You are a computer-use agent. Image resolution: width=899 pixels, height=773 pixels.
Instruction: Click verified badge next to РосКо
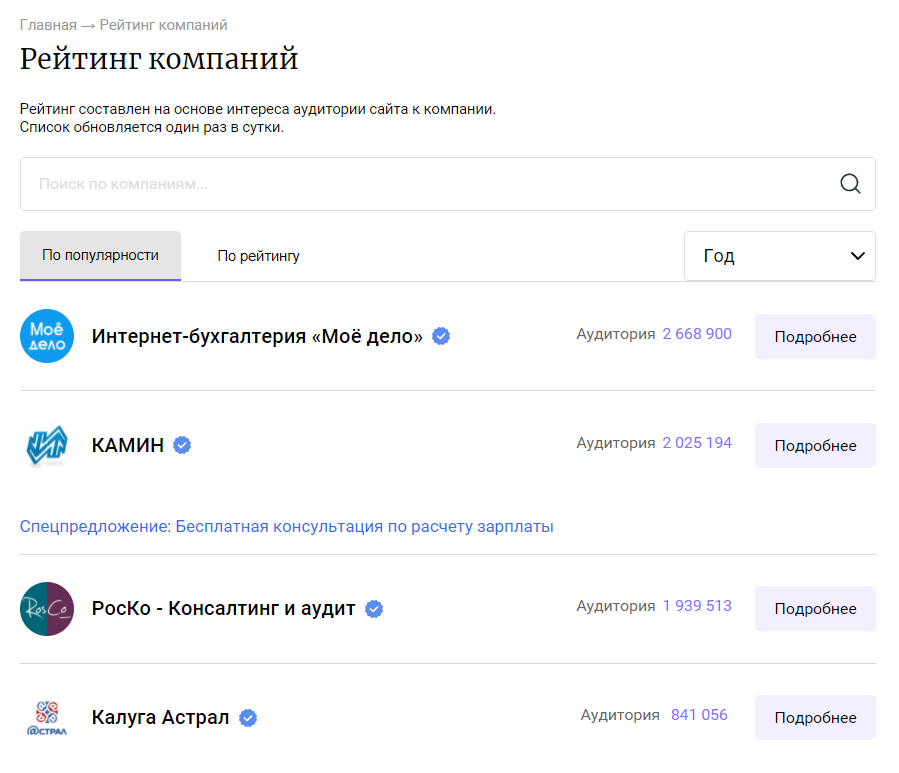point(374,608)
